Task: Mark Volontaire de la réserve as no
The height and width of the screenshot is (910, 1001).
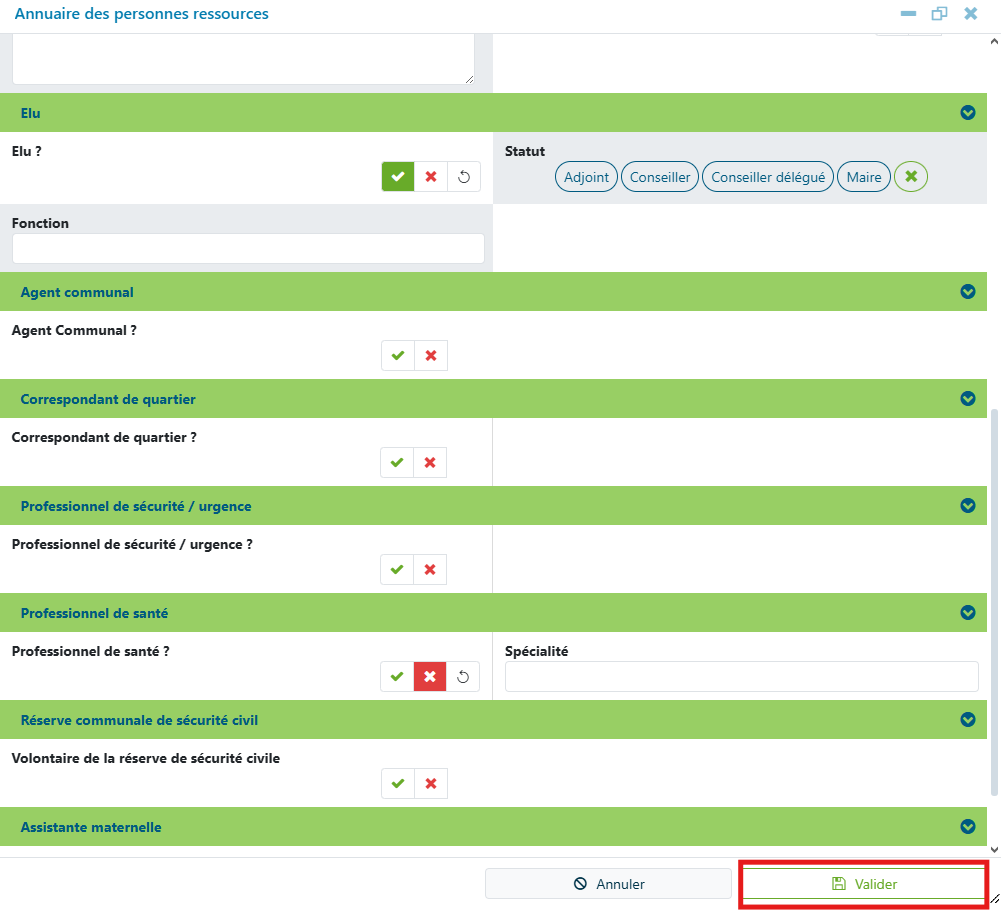Action: [x=431, y=784]
